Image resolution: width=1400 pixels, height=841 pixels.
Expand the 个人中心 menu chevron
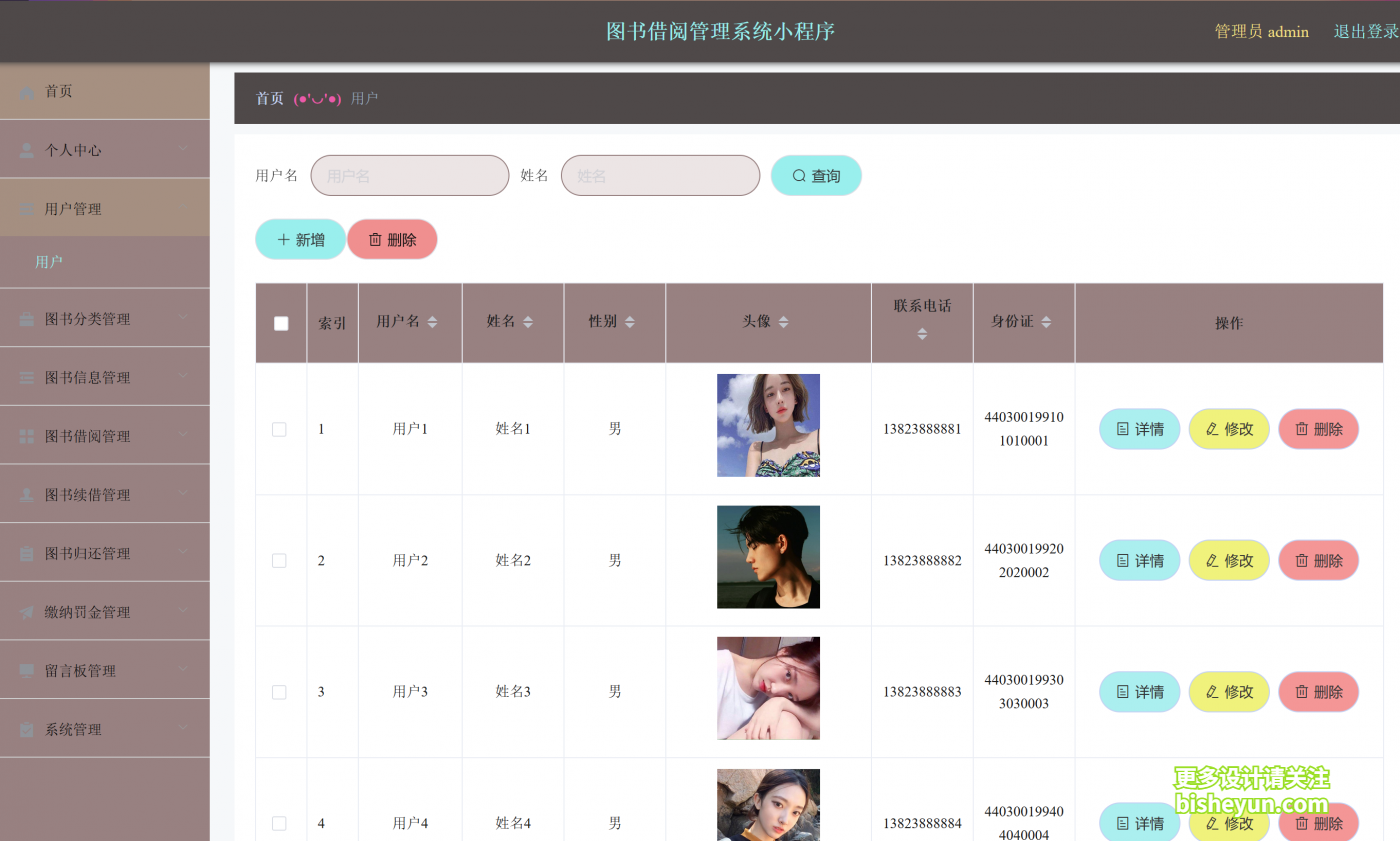tap(183, 149)
